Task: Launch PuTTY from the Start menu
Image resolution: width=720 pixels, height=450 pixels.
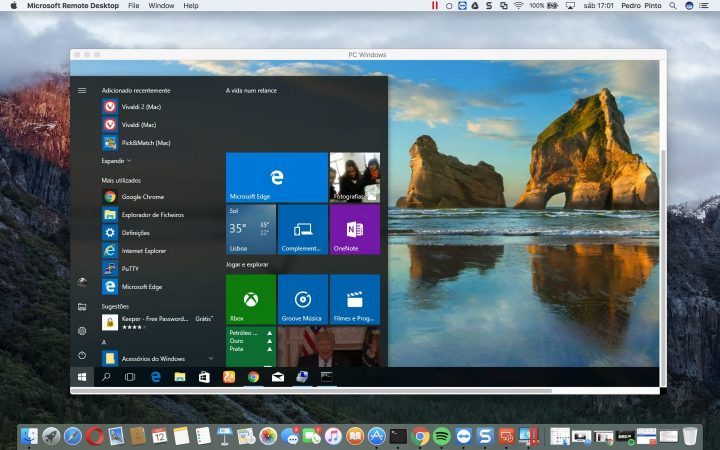Action: coord(131,269)
